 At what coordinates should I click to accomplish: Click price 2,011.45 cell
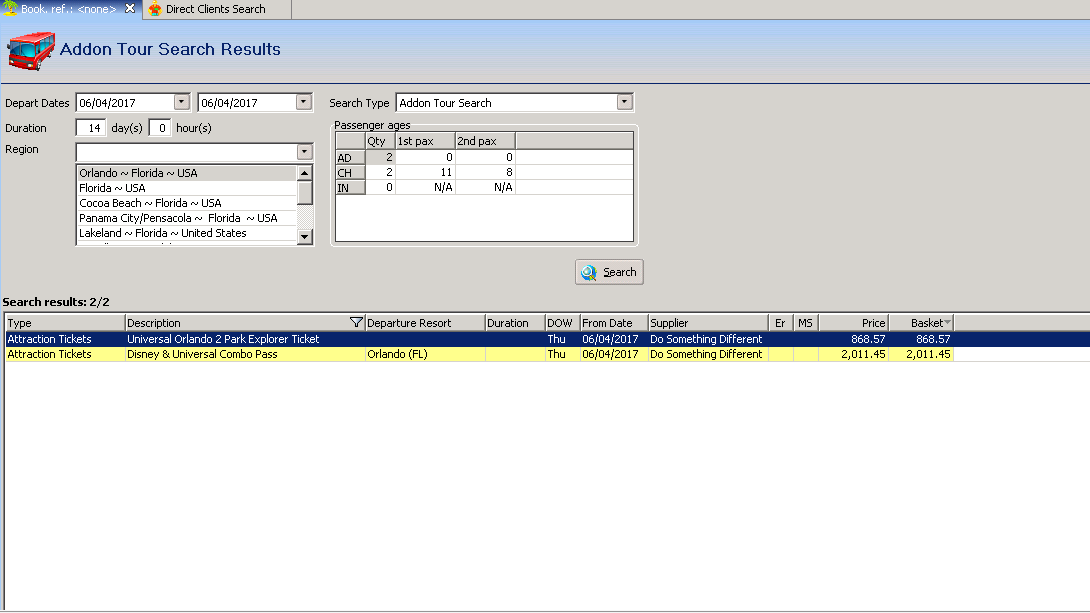tap(854, 354)
